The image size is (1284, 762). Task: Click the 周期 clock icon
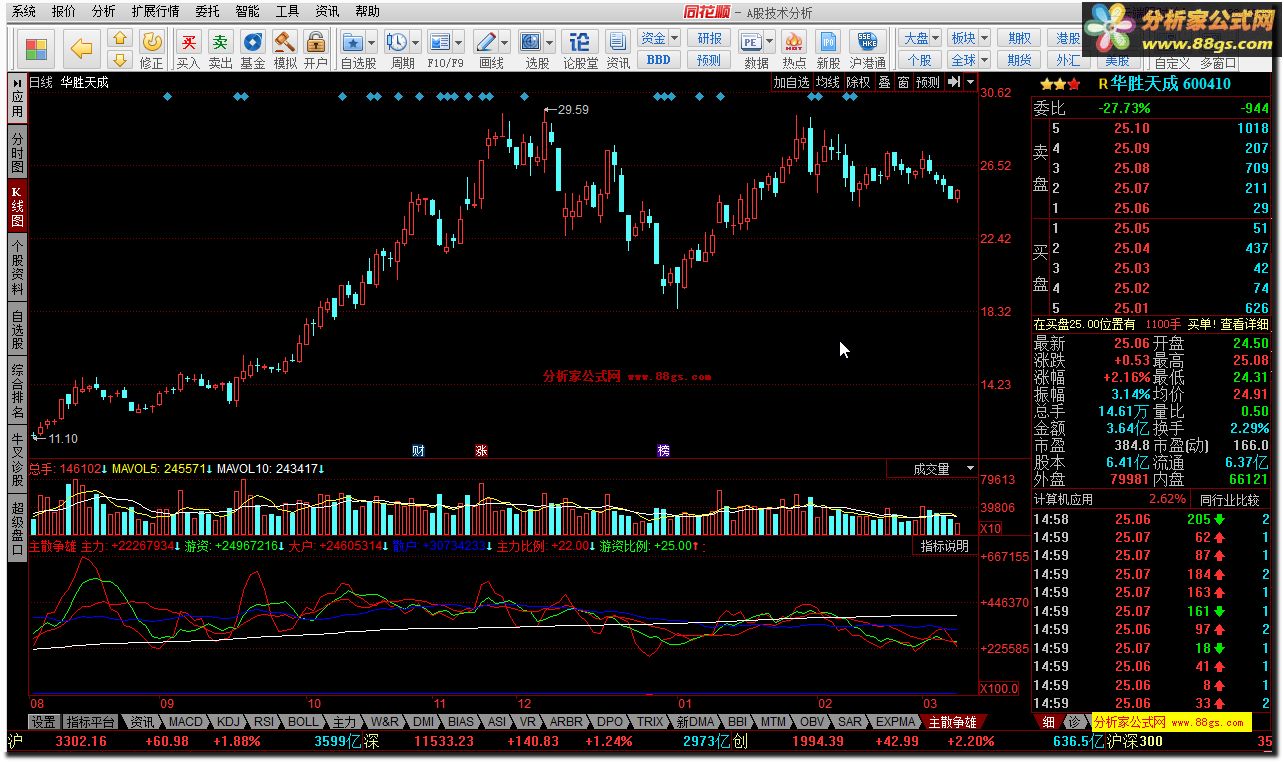396,42
